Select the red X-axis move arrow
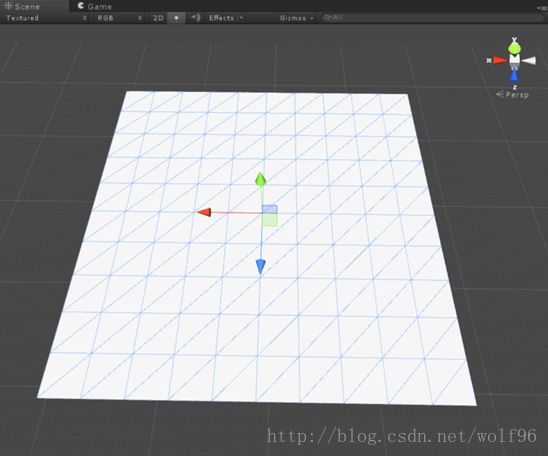Screen dimensions: 548x456 pos(204,212)
